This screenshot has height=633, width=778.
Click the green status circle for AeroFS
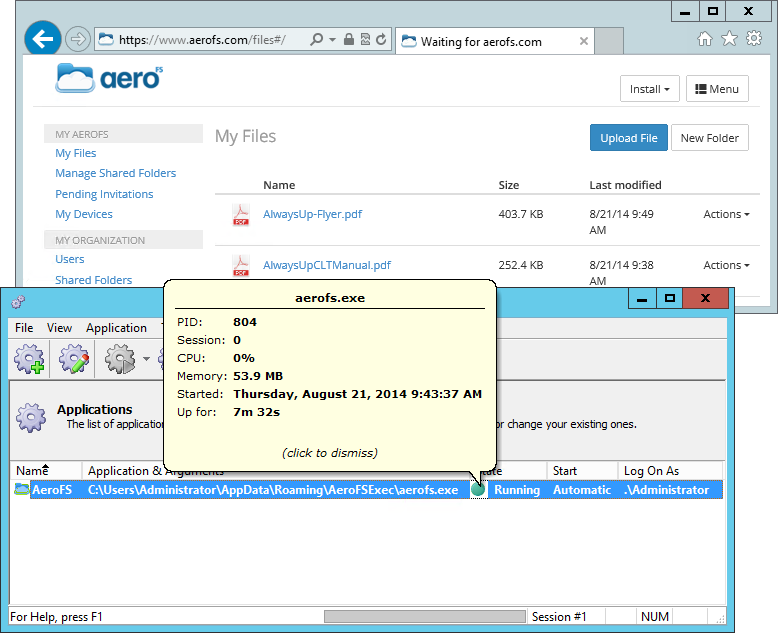point(478,490)
